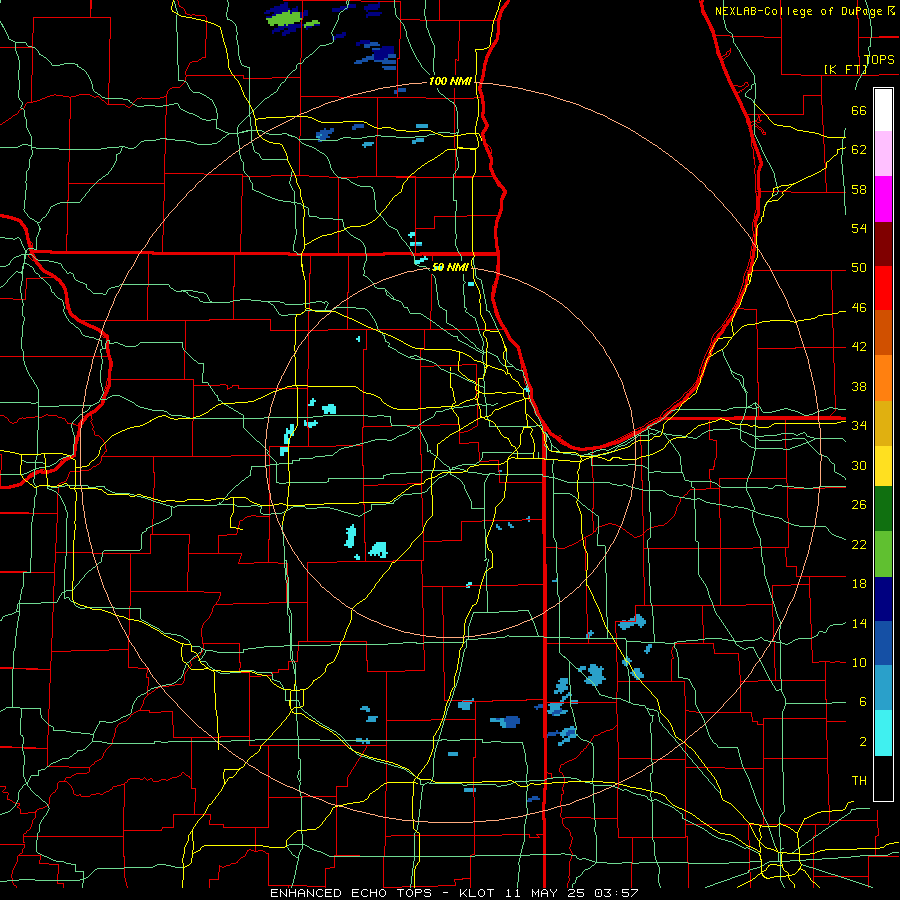Click the 03:57 timestamp in the caption
Viewport: 900px width, 900px height.
pos(616,893)
